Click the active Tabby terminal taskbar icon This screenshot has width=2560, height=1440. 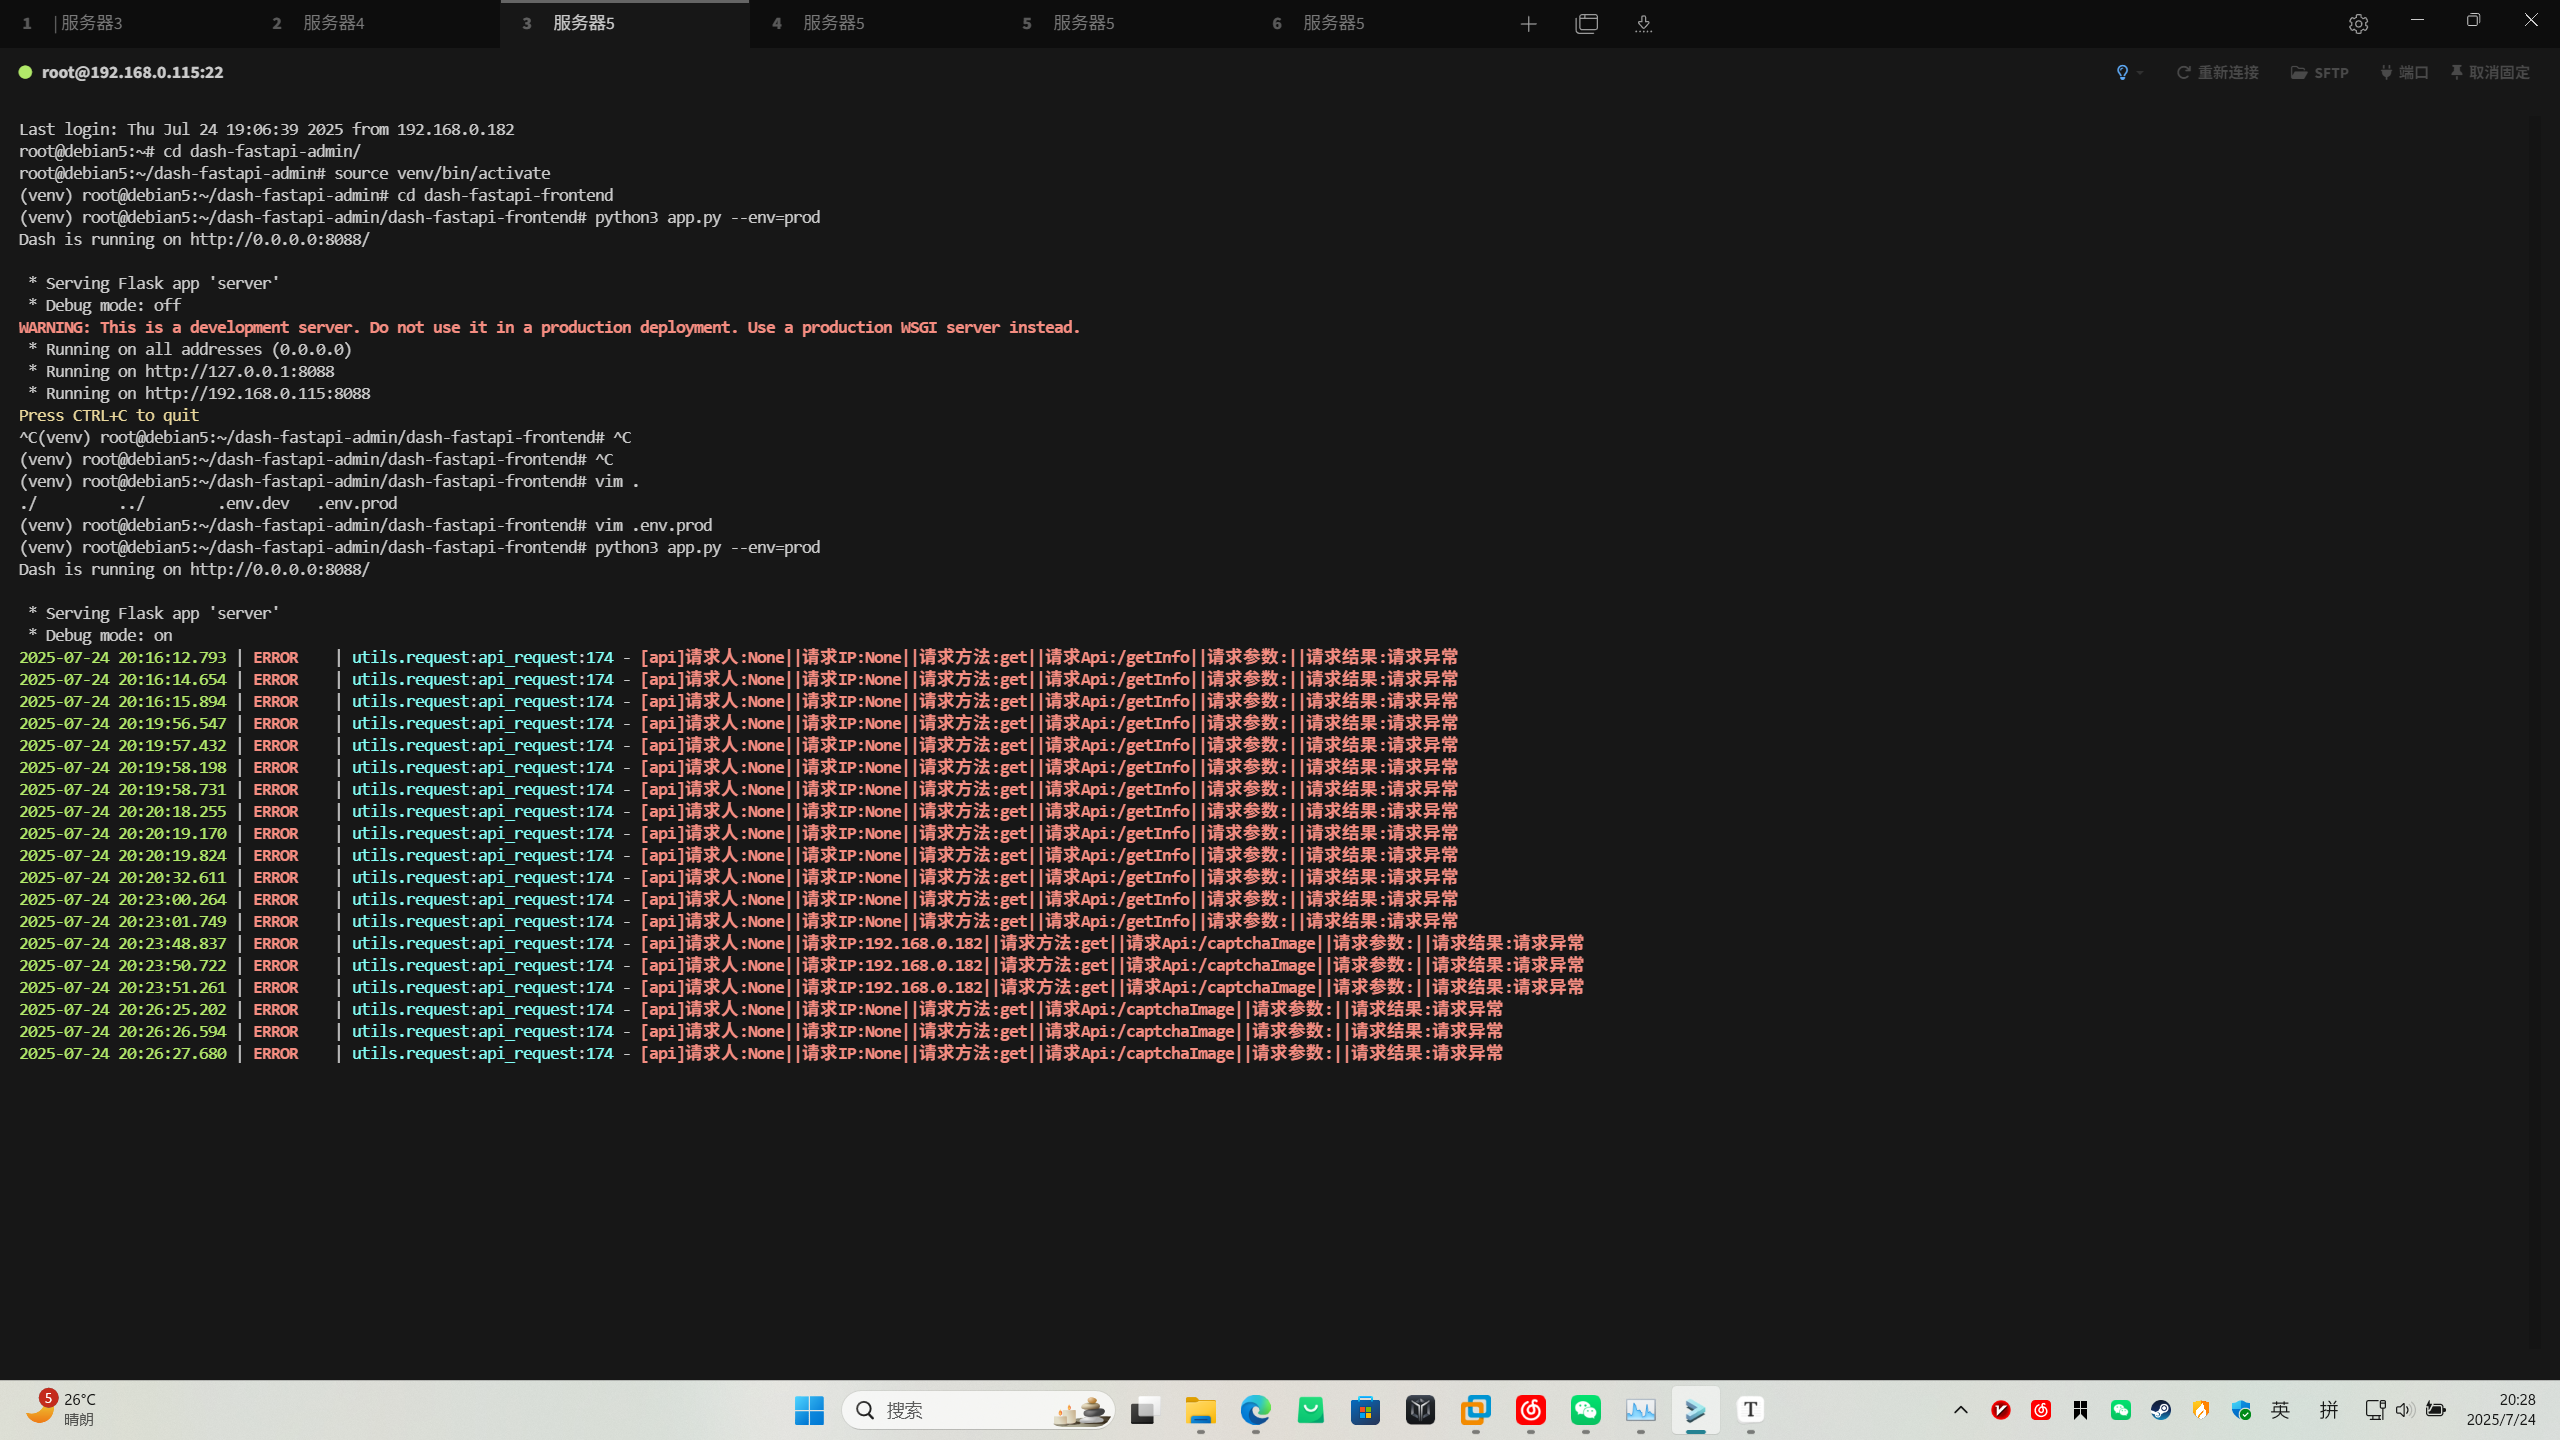[x=1695, y=1410]
